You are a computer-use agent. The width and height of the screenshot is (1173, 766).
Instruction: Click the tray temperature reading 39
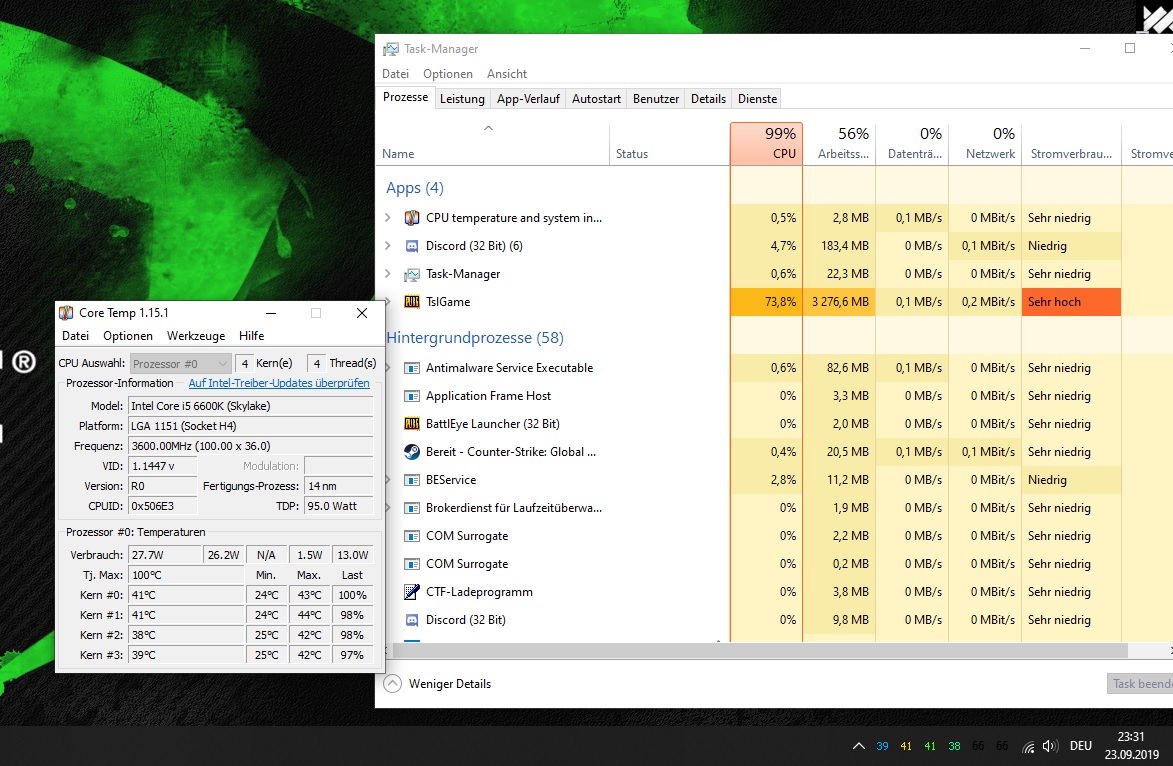click(x=883, y=746)
